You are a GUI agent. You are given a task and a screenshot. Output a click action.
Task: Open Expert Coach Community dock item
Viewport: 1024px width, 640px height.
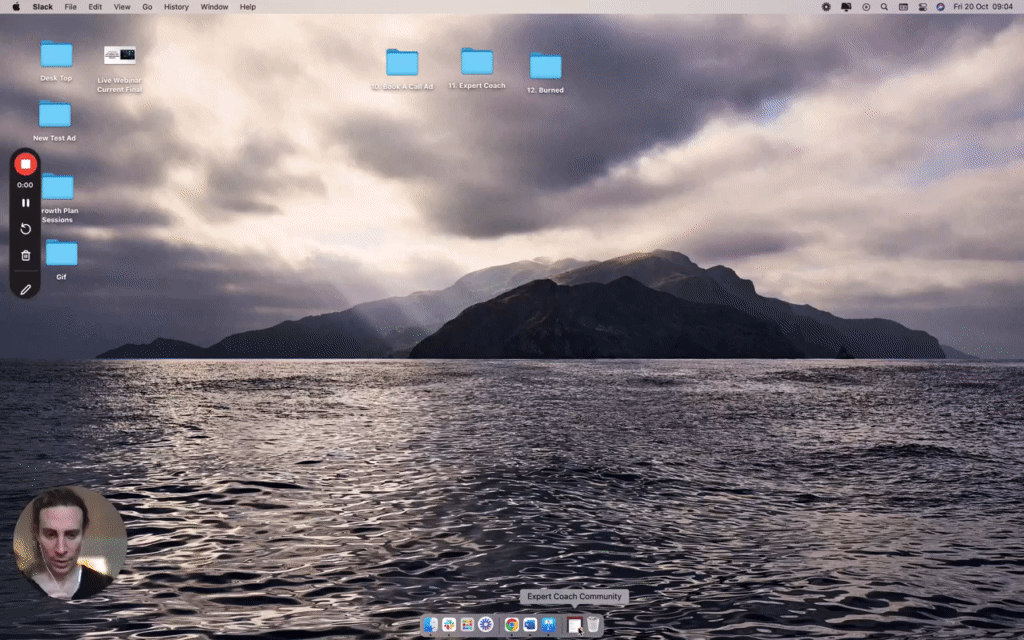click(x=575, y=625)
